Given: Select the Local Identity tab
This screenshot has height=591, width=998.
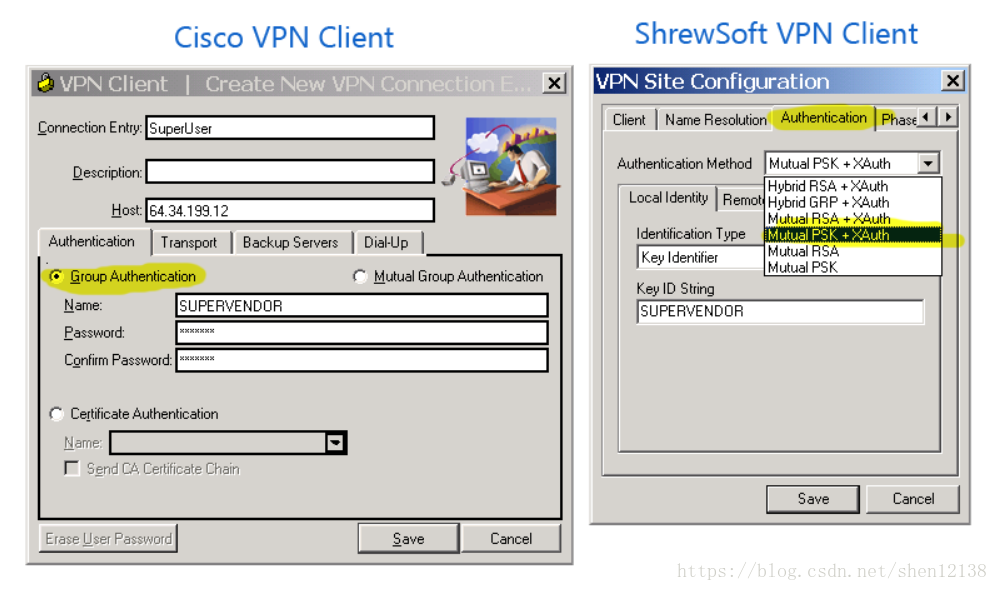Looking at the screenshot, I should 668,198.
